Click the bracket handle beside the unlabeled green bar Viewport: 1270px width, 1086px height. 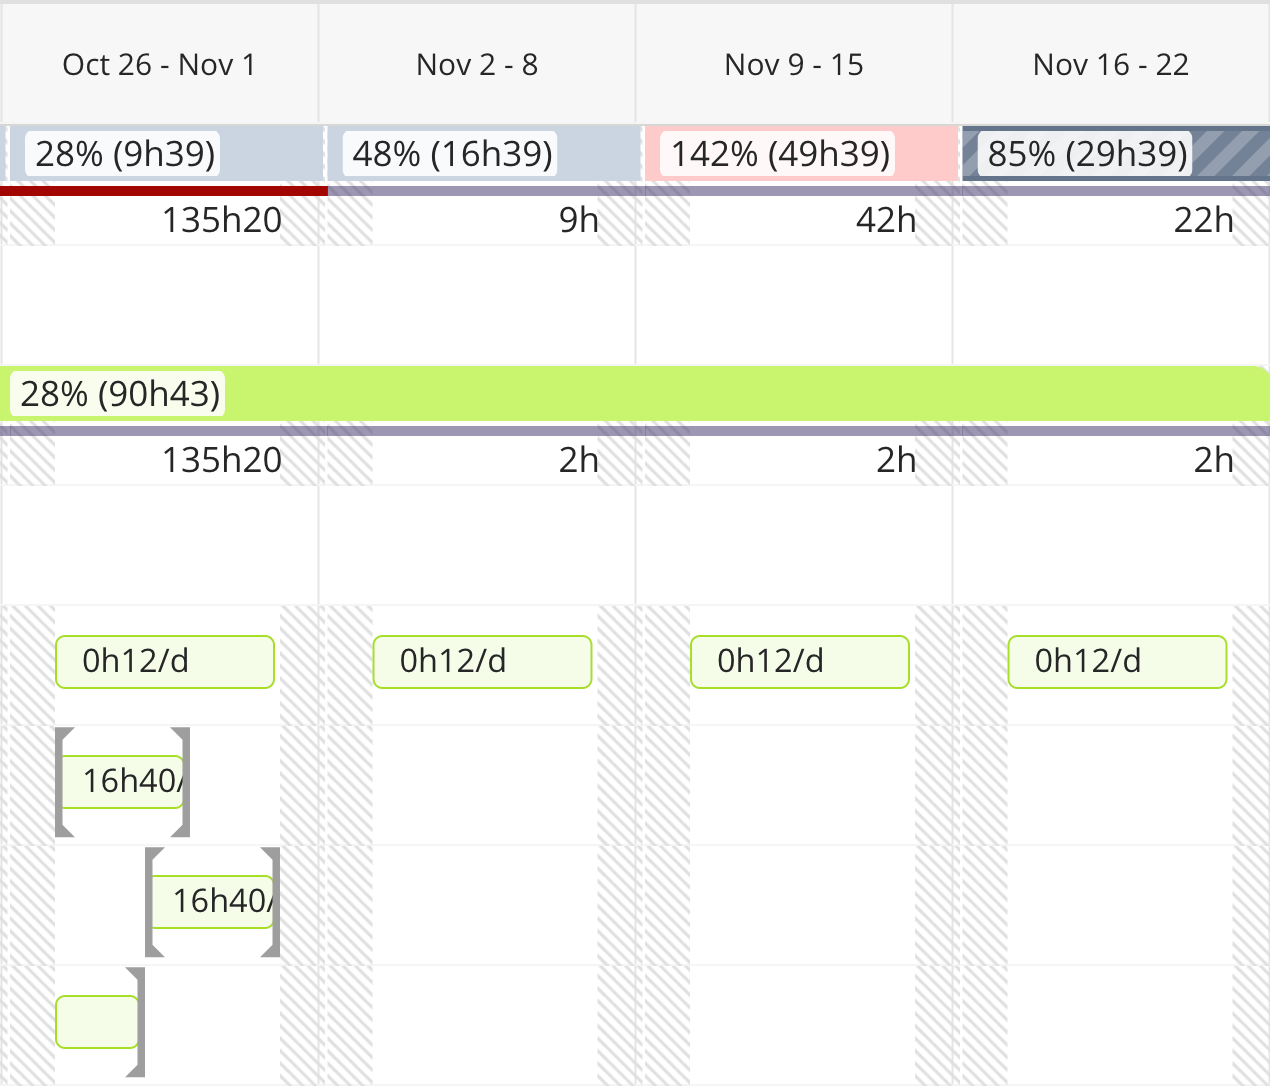(138, 1022)
